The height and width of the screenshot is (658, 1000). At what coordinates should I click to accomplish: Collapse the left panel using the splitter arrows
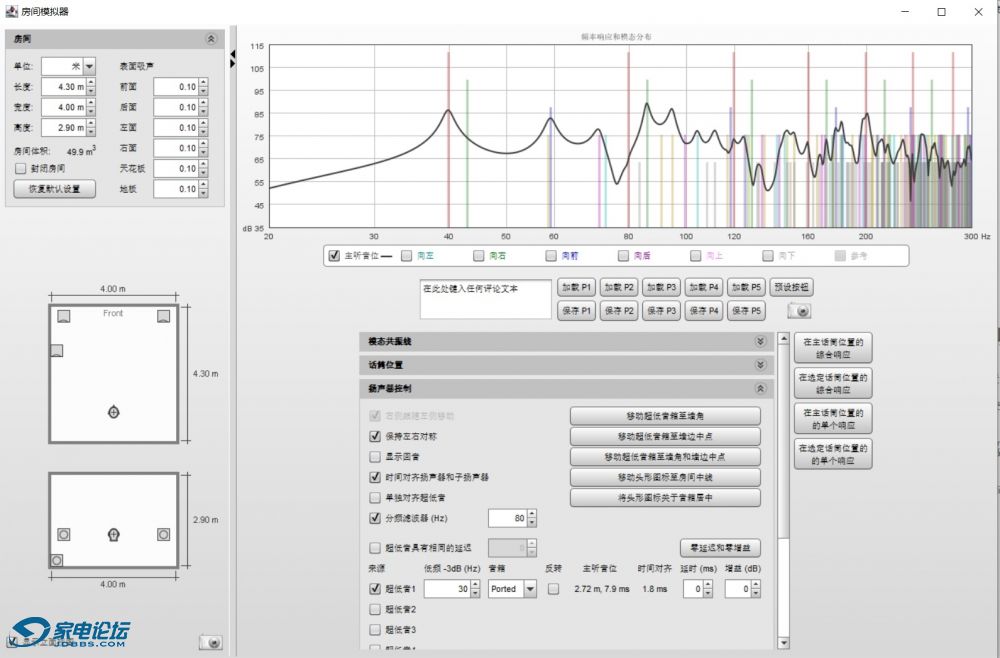233,59
